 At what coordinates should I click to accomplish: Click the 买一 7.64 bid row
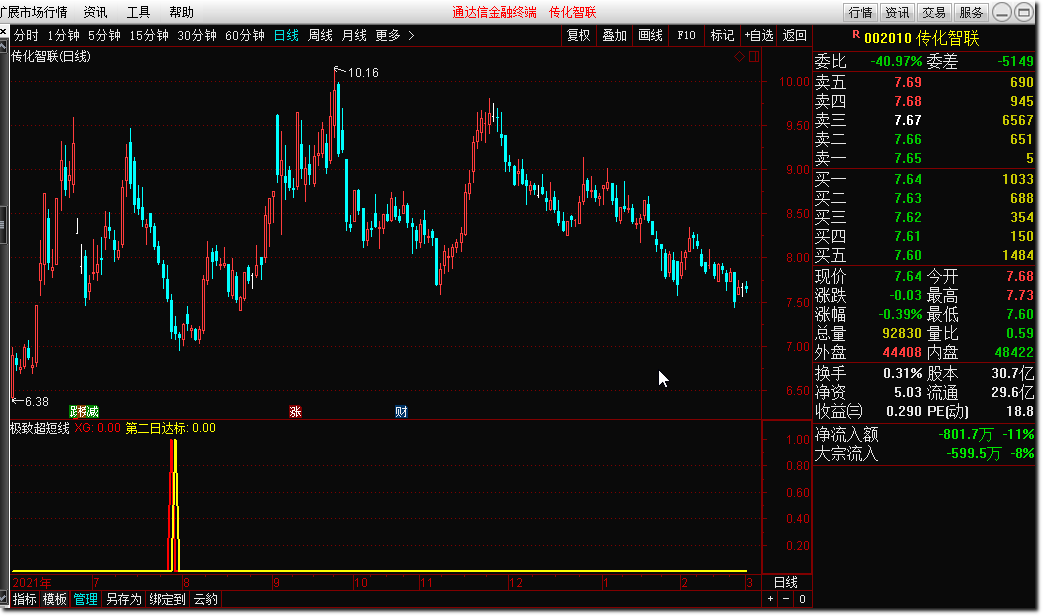(924, 179)
